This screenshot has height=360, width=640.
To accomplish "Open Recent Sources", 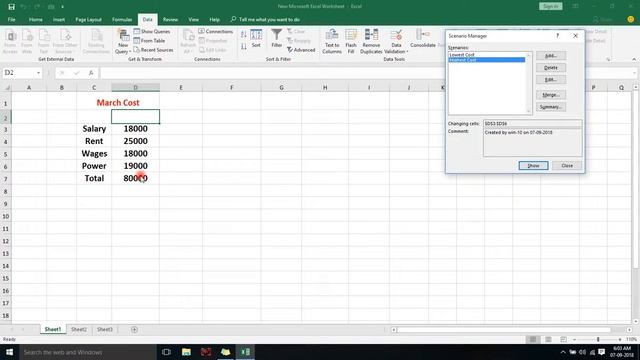I will coord(153,50).
